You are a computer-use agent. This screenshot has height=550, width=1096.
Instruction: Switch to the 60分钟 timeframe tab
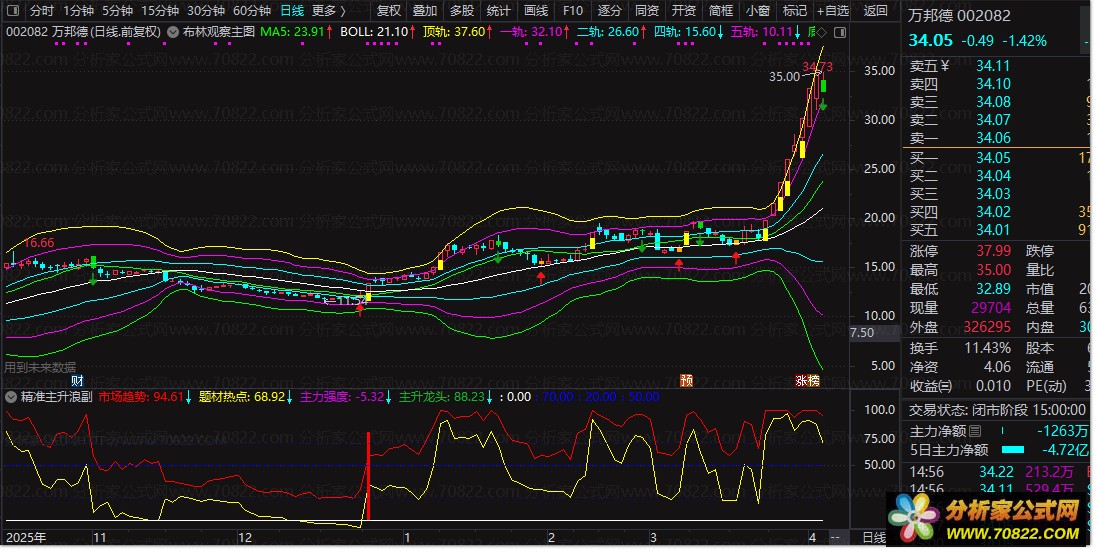[x=252, y=11]
